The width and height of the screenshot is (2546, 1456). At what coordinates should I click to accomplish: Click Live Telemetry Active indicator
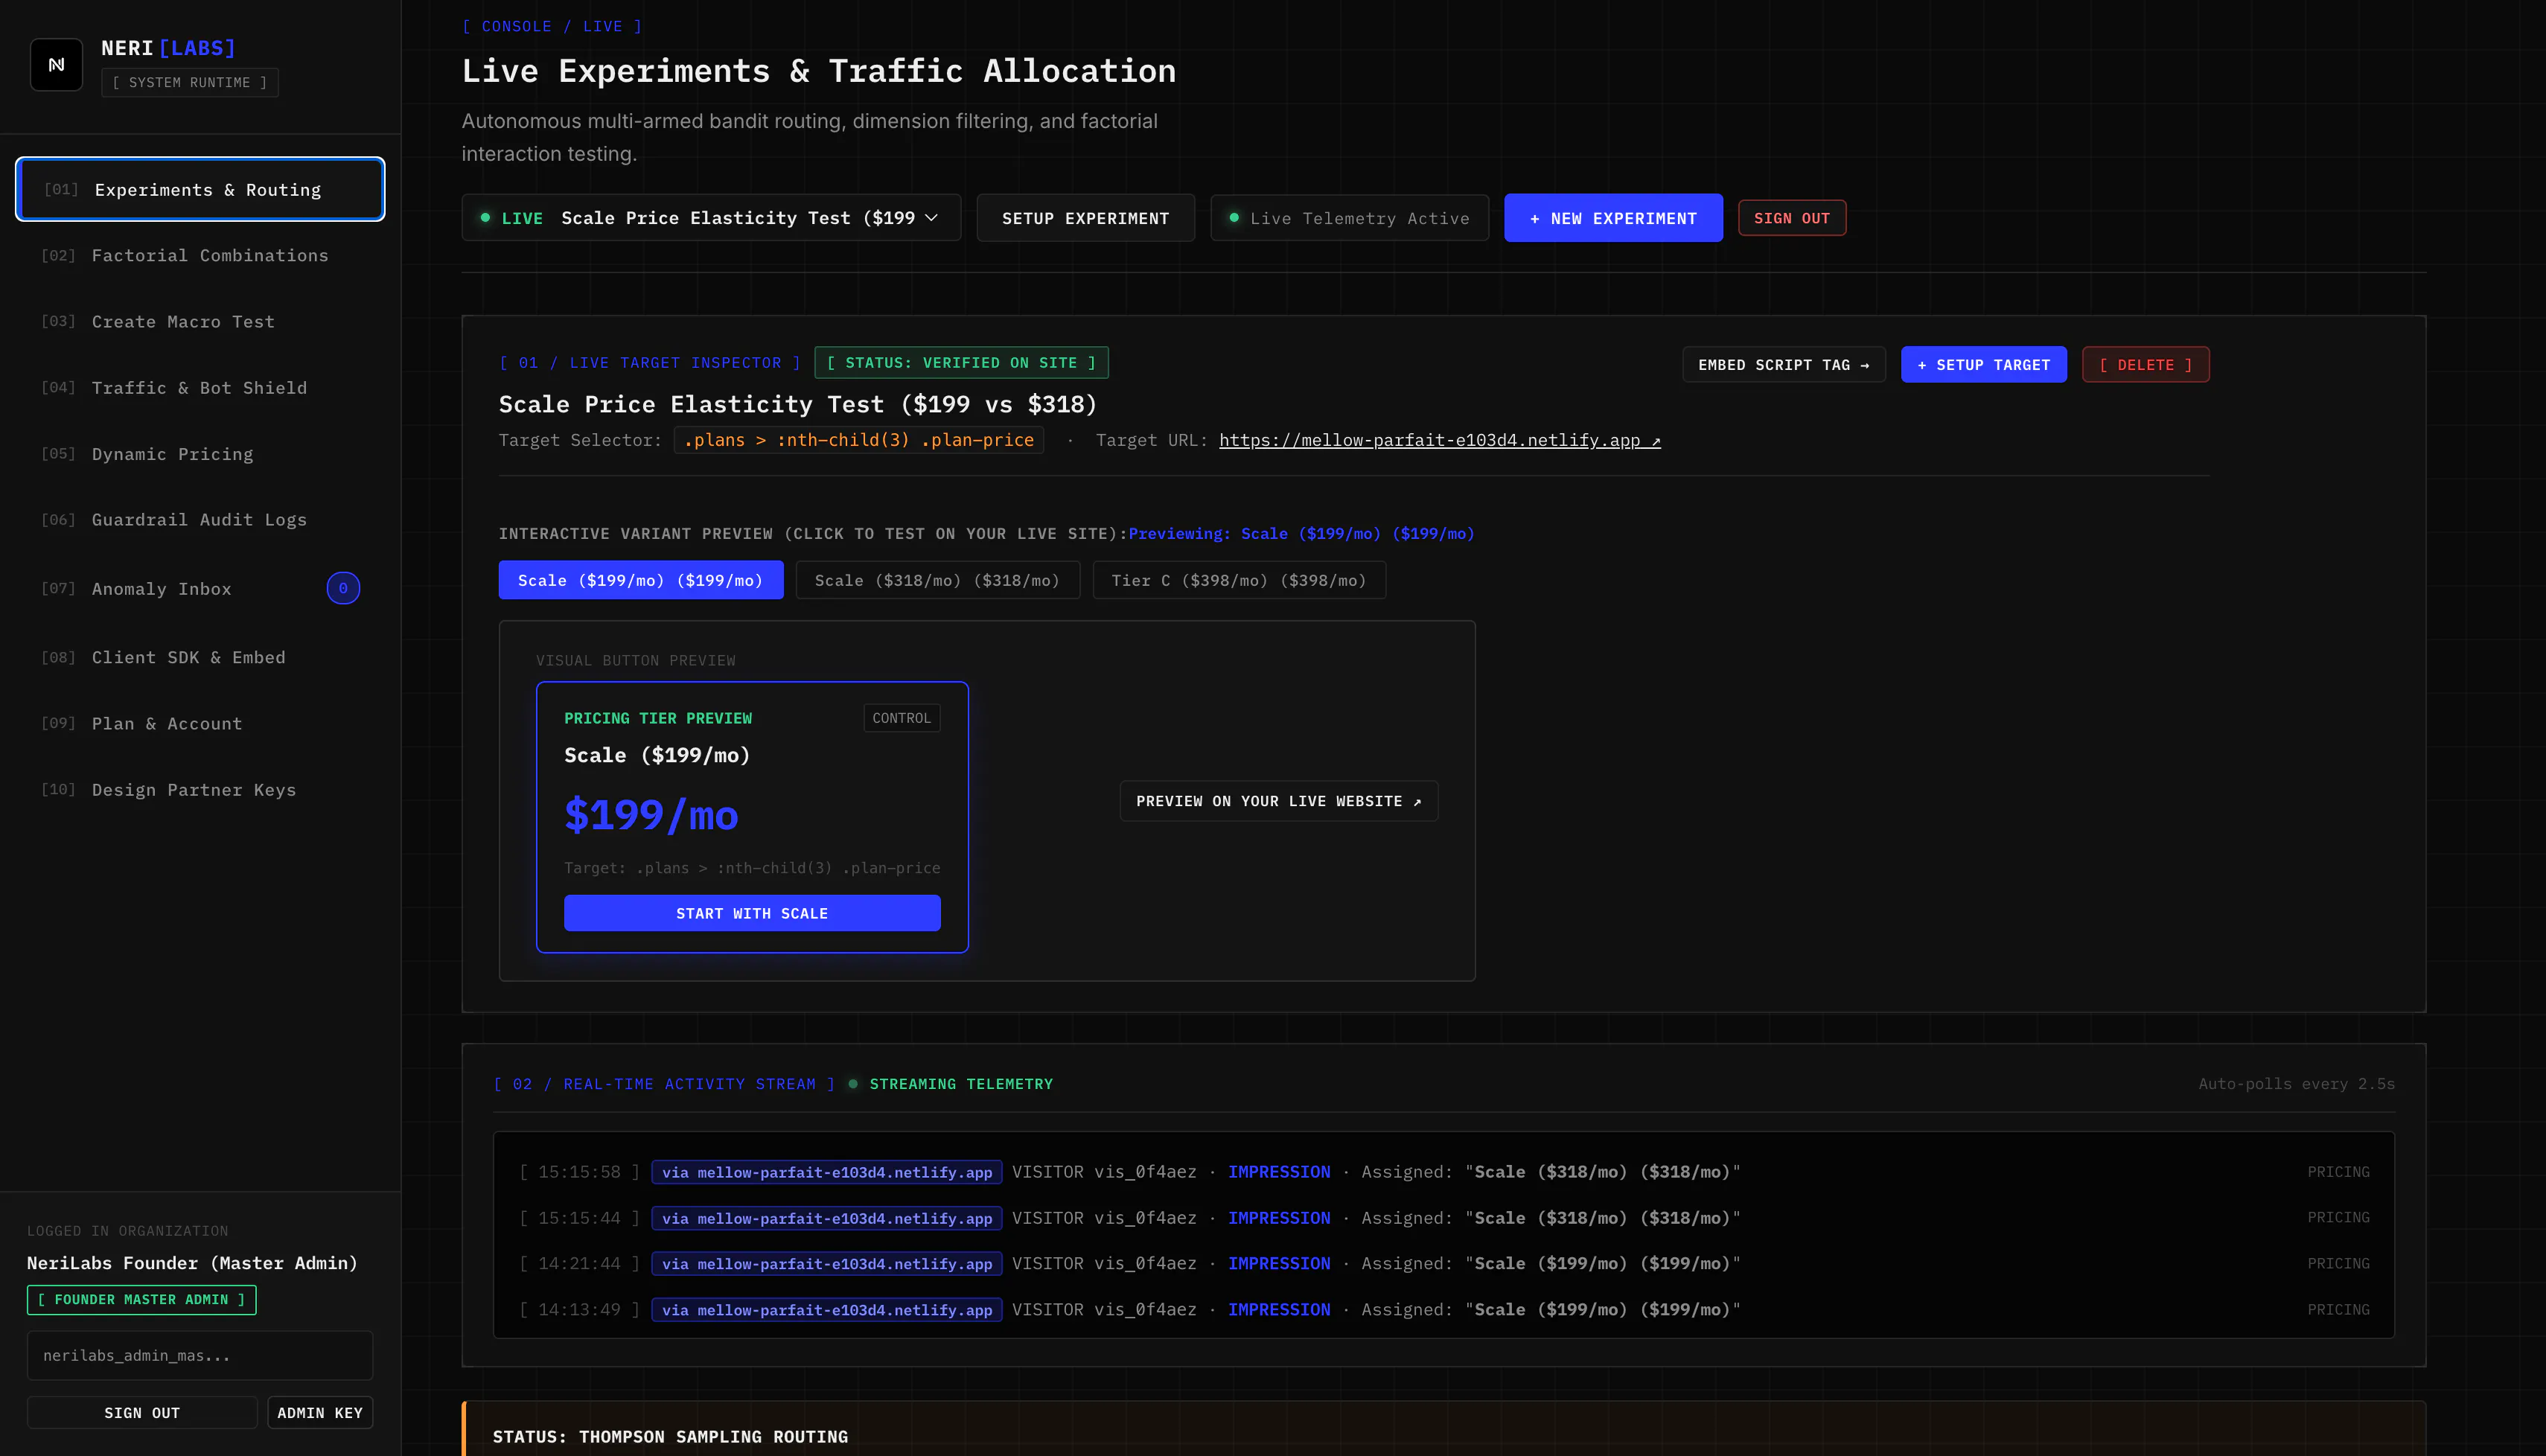(x=1349, y=218)
